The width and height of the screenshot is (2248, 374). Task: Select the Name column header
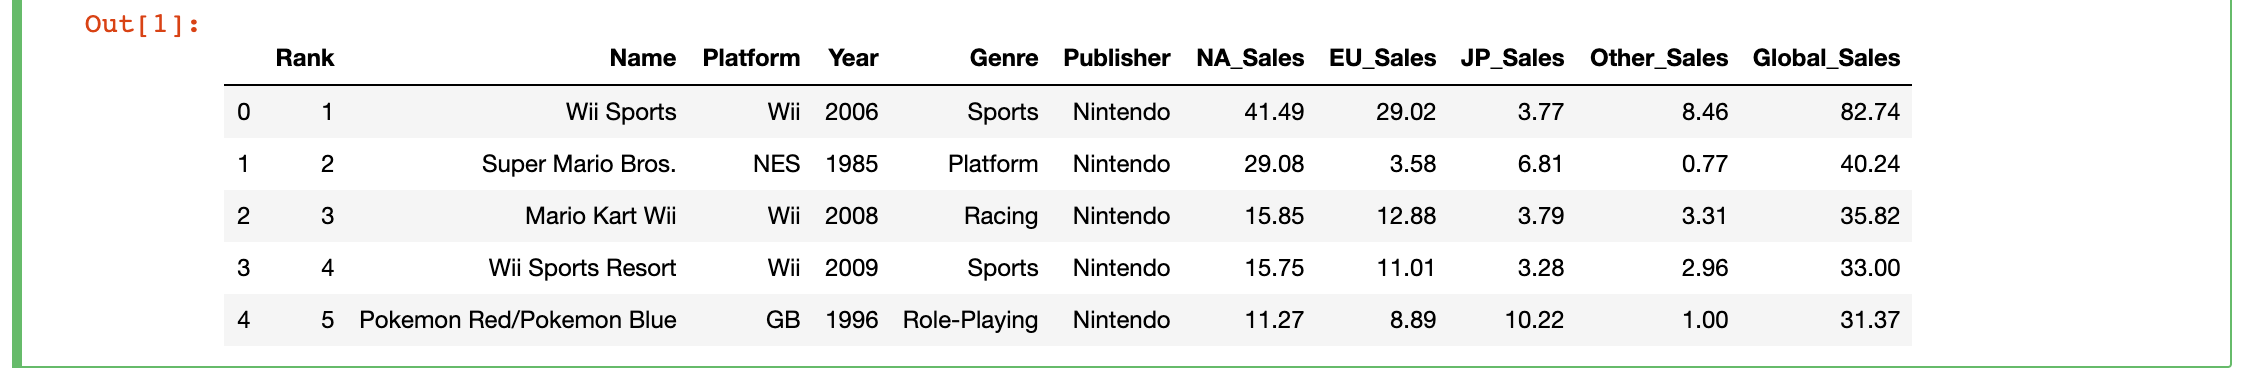643,58
